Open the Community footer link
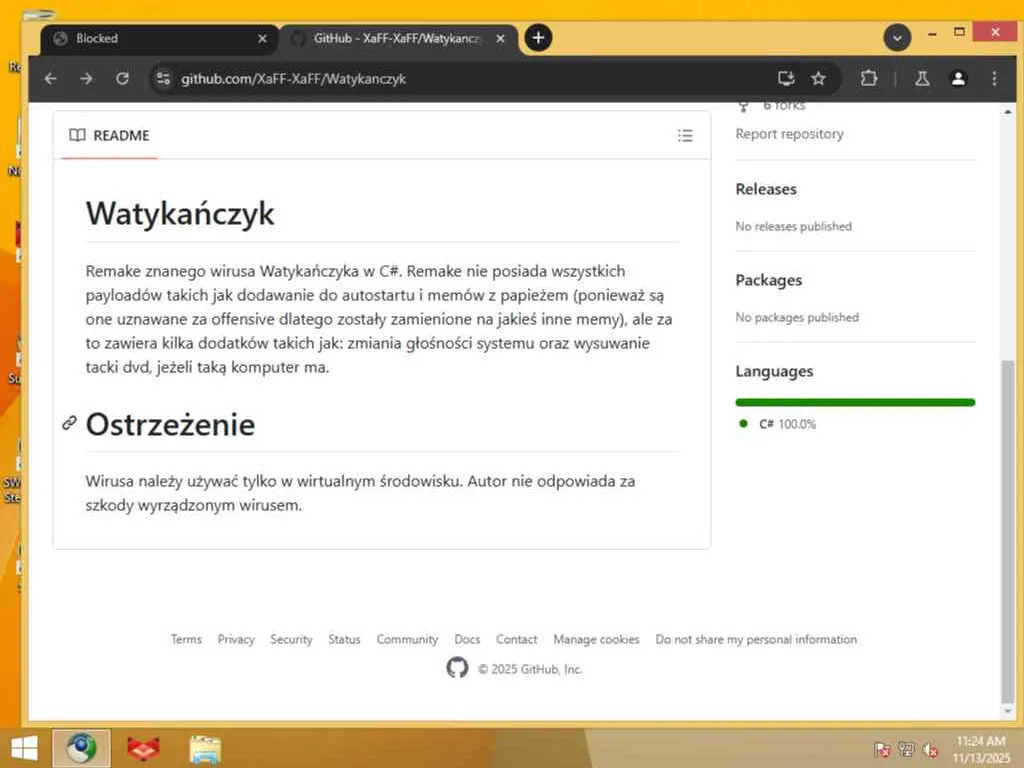The image size is (1024, 768). coord(407,639)
